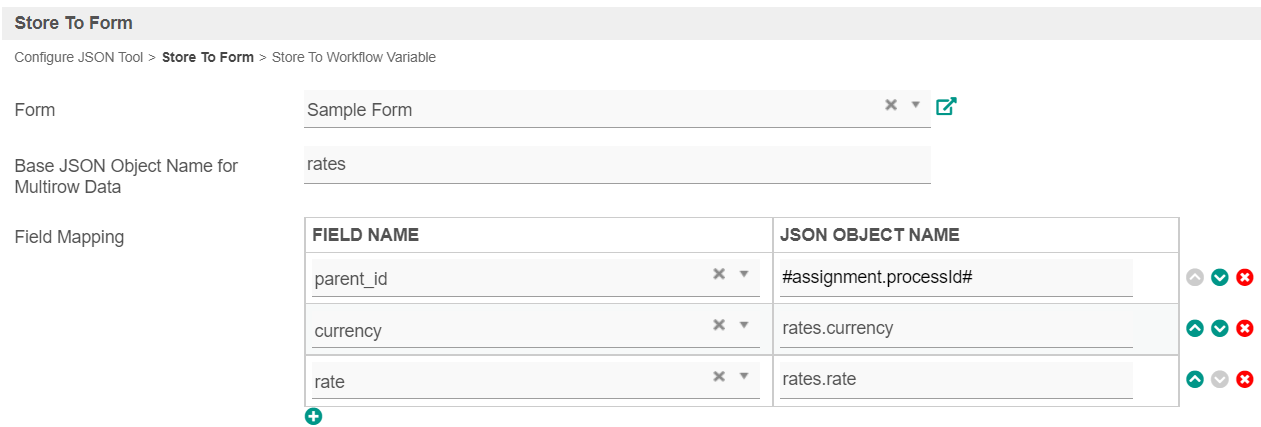Move the currency row down

click(x=1219, y=328)
